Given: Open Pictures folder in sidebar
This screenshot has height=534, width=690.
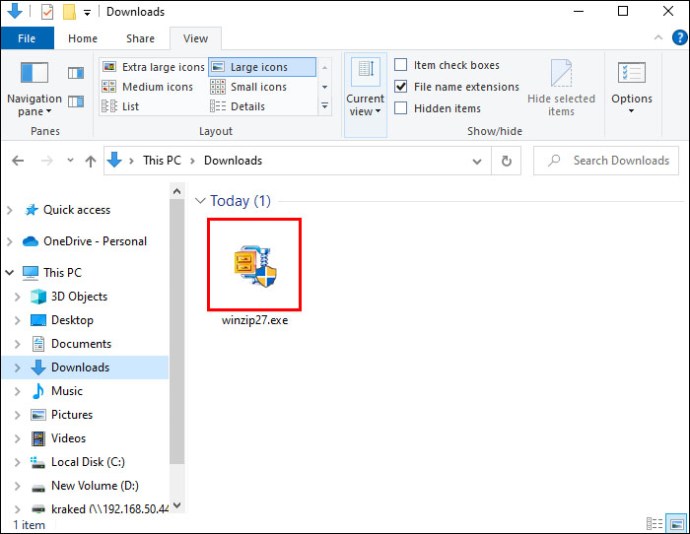Looking at the screenshot, I should coord(72,415).
